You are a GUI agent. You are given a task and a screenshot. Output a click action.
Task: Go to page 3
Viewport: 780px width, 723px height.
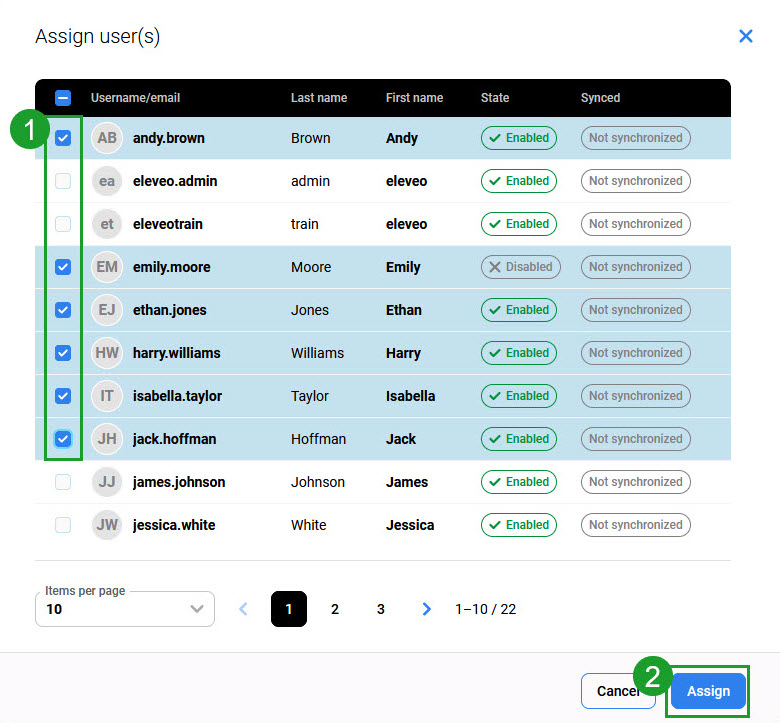coord(381,609)
